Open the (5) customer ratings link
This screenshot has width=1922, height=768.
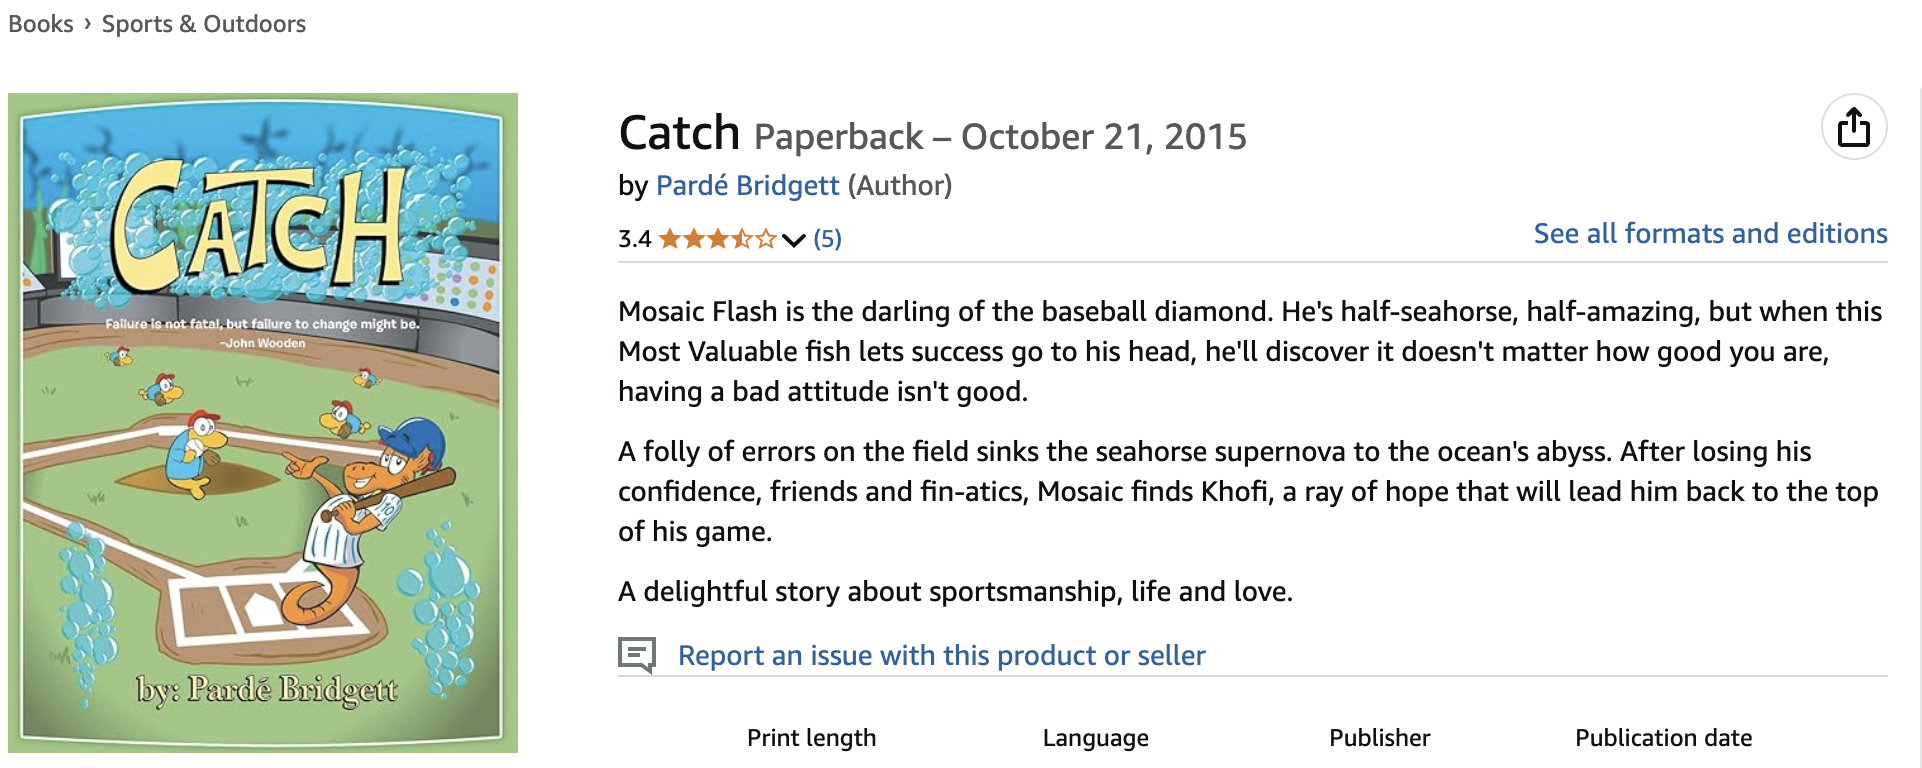827,239
